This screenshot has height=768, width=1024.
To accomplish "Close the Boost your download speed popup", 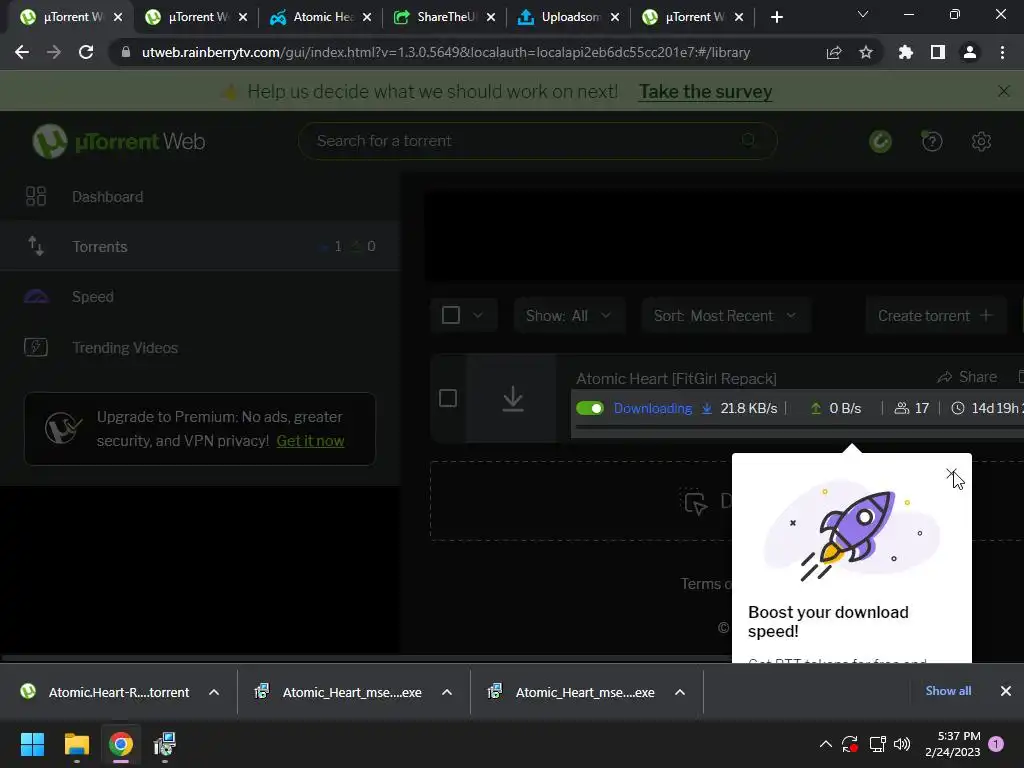I will [952, 473].
